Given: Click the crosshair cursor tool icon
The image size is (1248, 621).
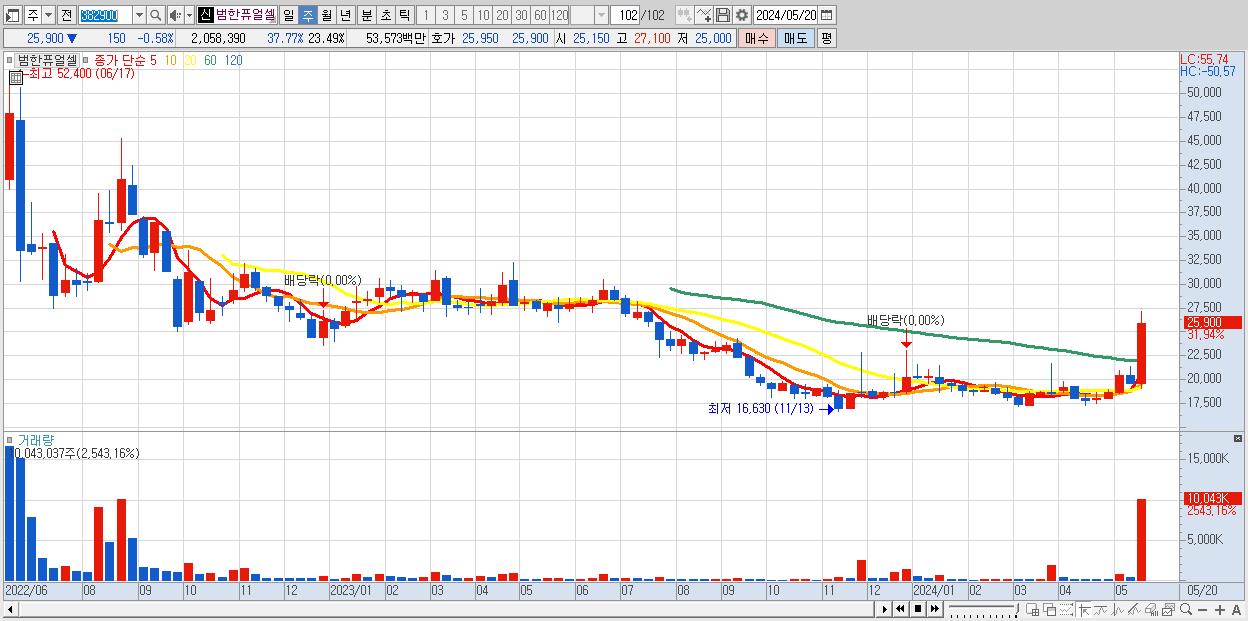Looking at the screenshot, I should (x=1085, y=609).
